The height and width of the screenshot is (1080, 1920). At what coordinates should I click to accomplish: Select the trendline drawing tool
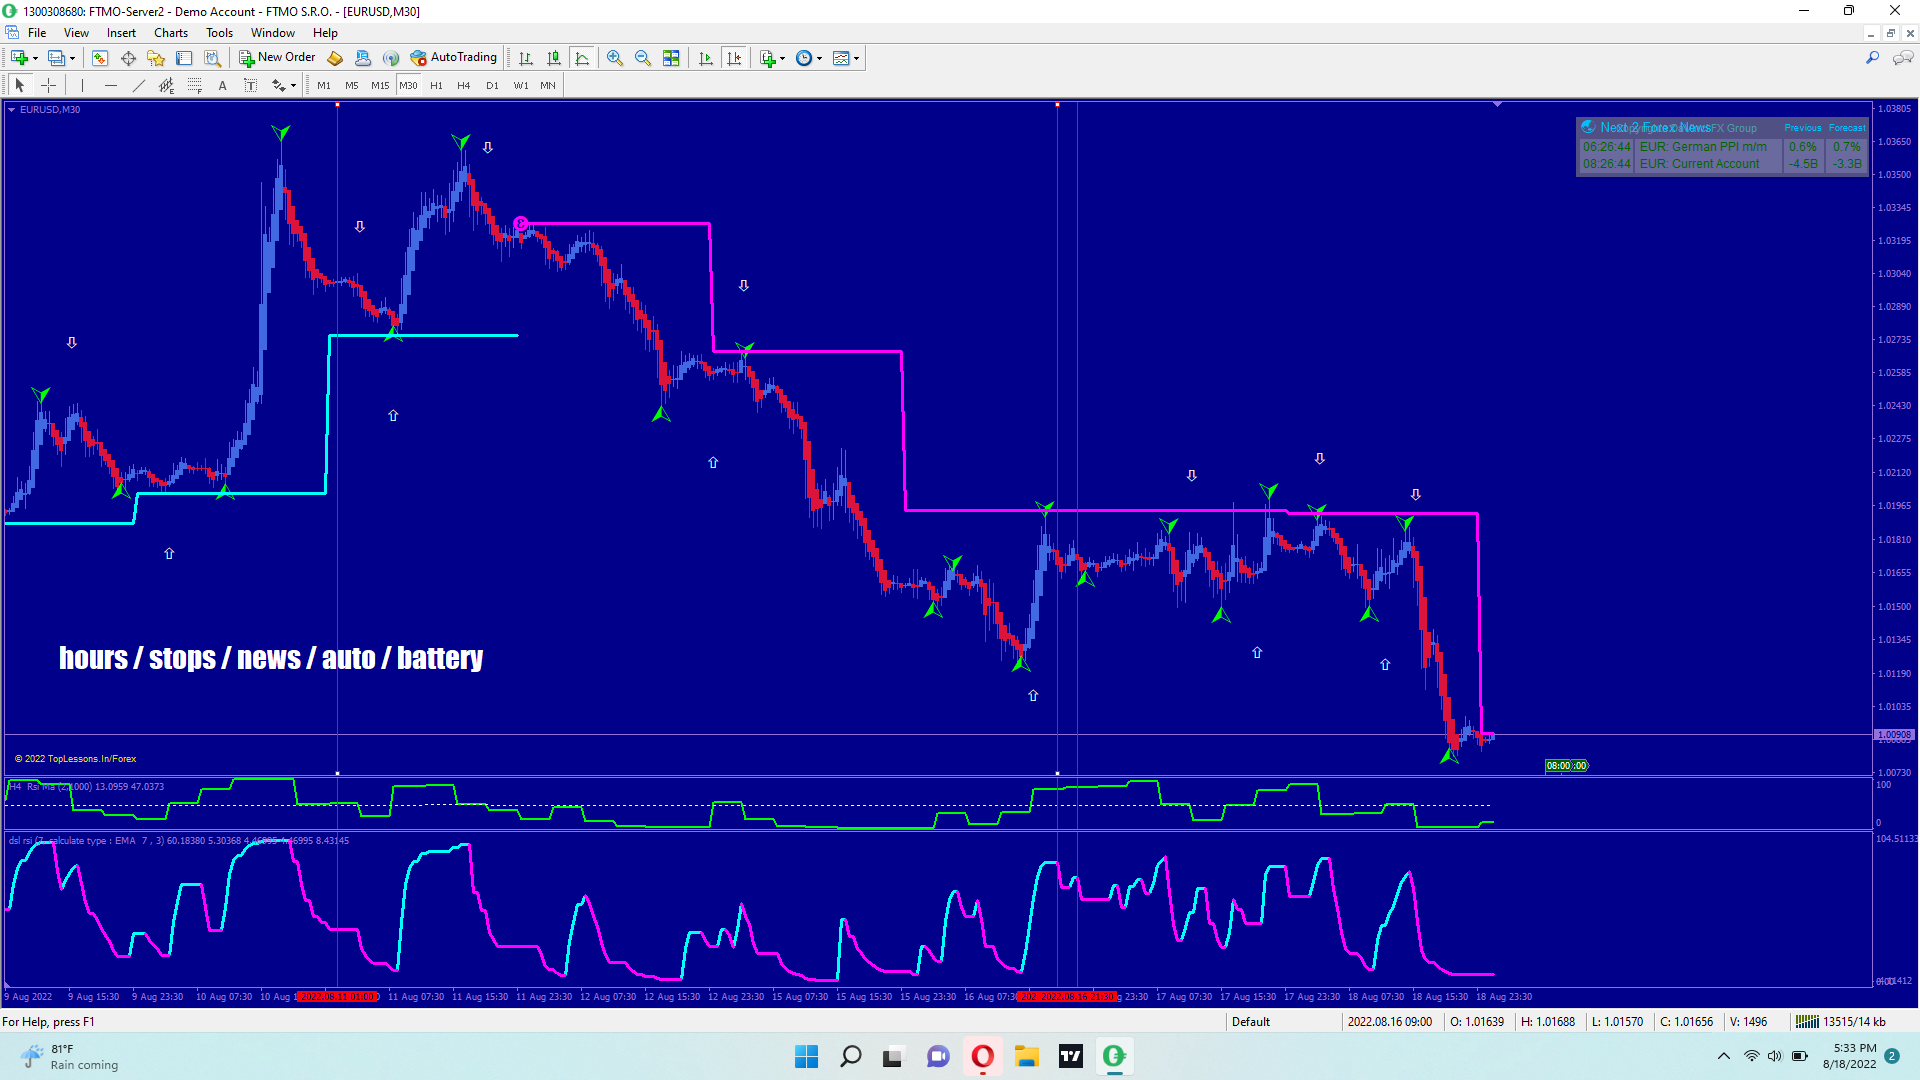[139, 86]
